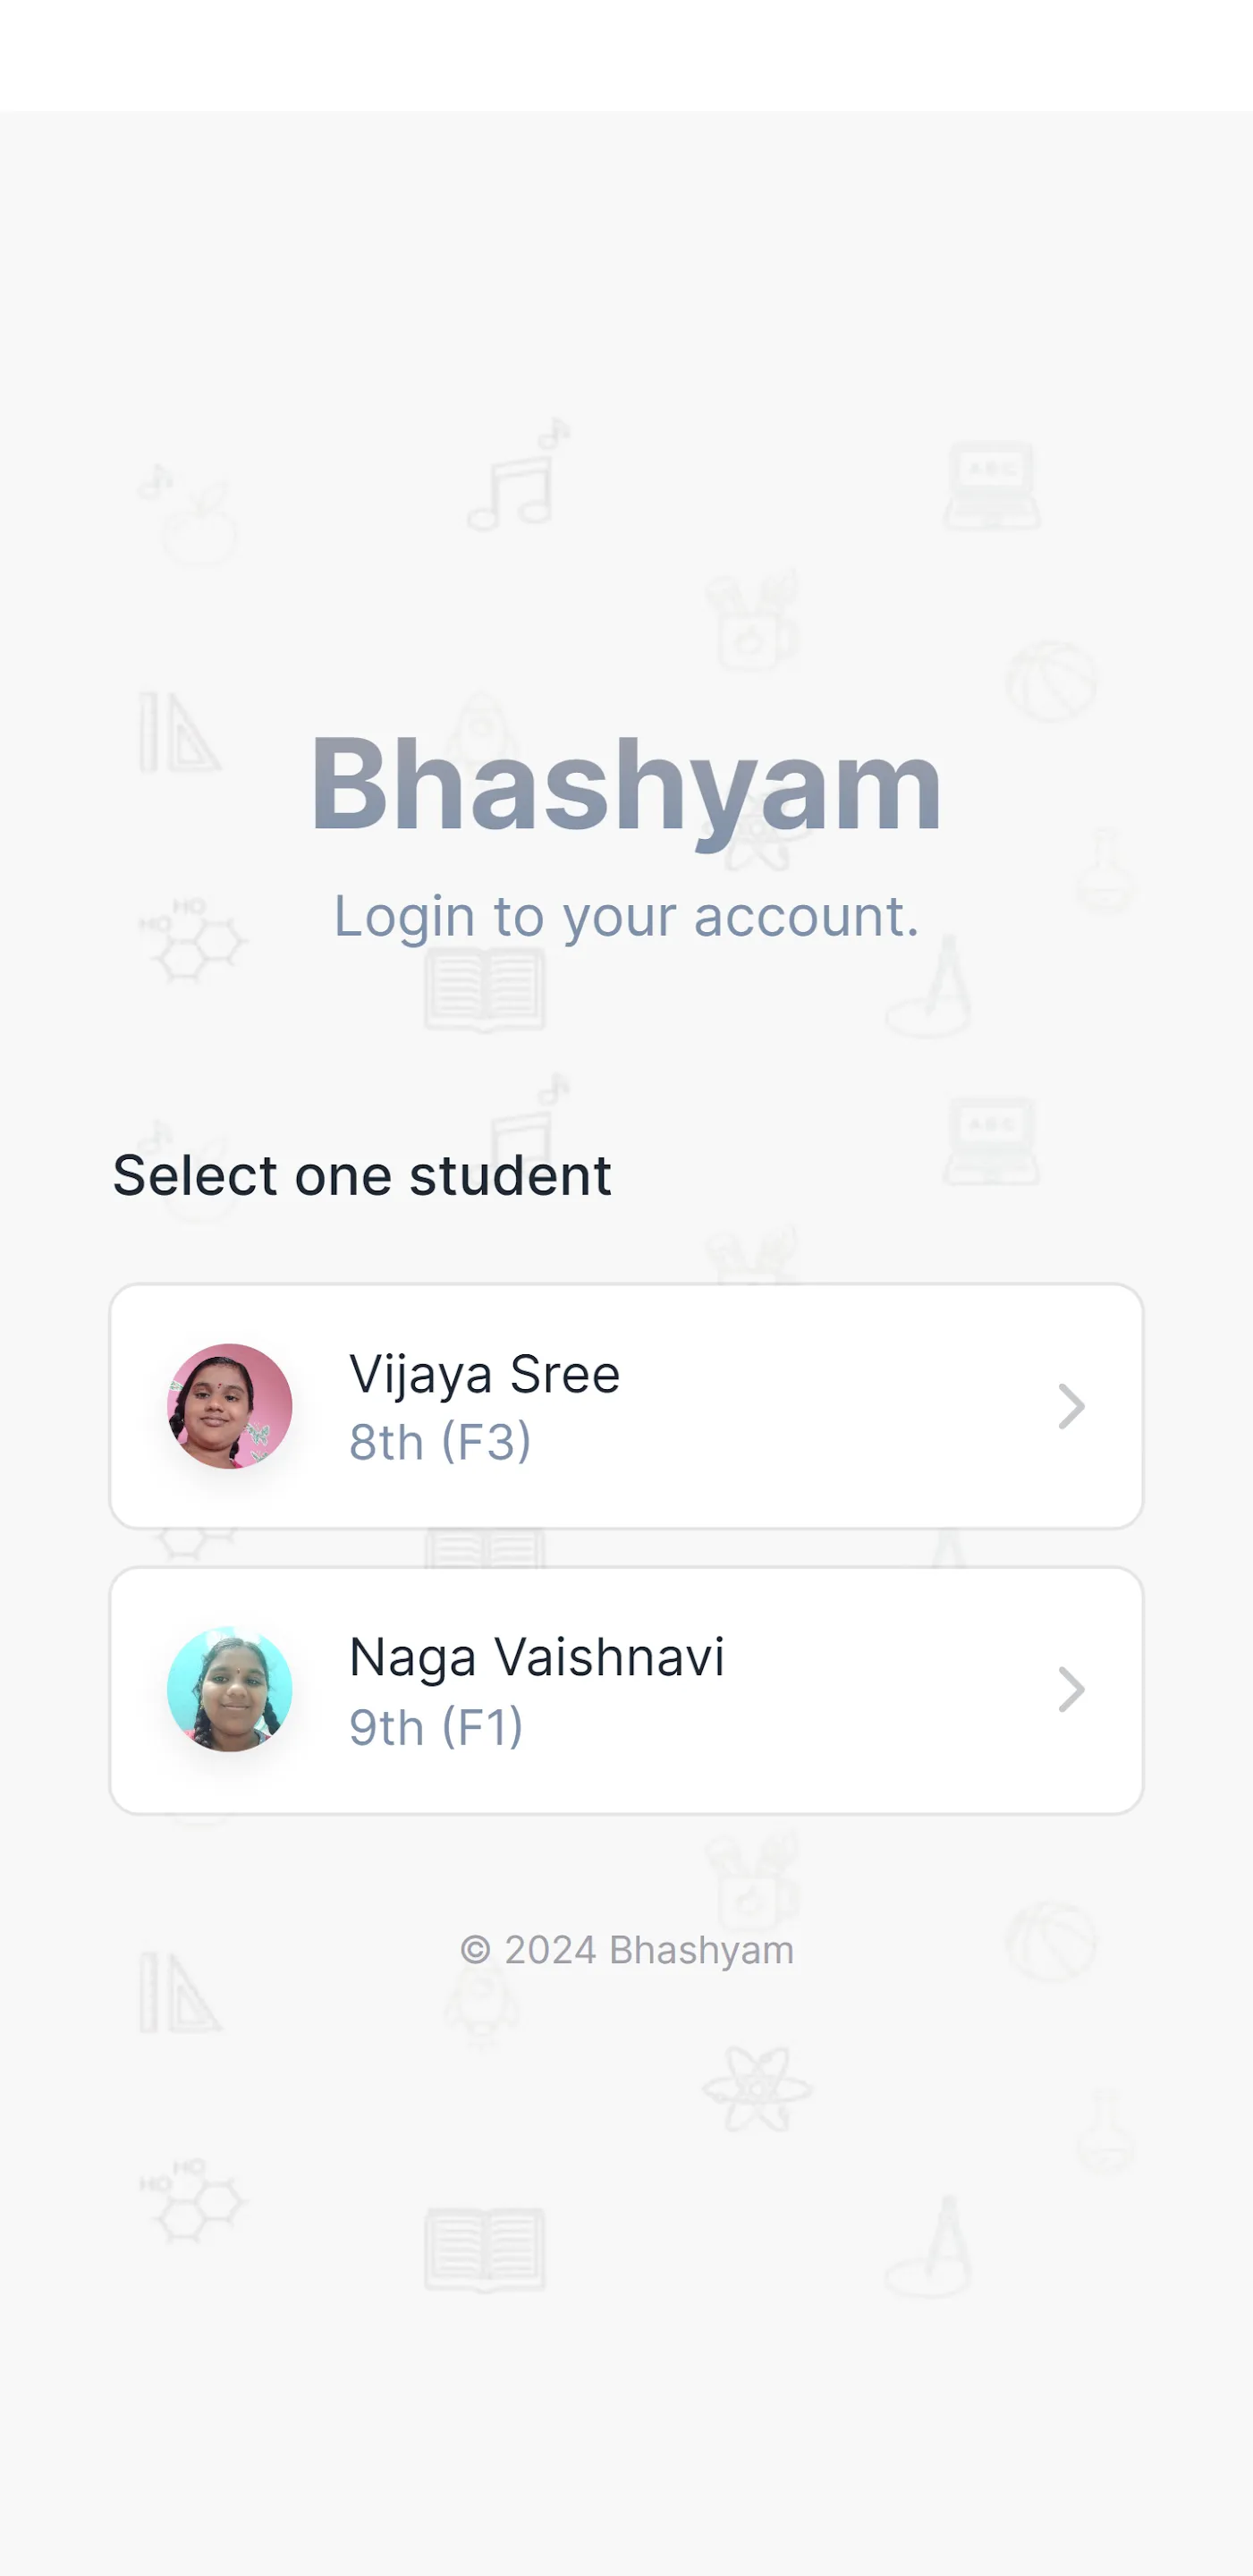The height and width of the screenshot is (2576, 1253).
Task: Click the open book icon under login text
Action: [x=485, y=990]
